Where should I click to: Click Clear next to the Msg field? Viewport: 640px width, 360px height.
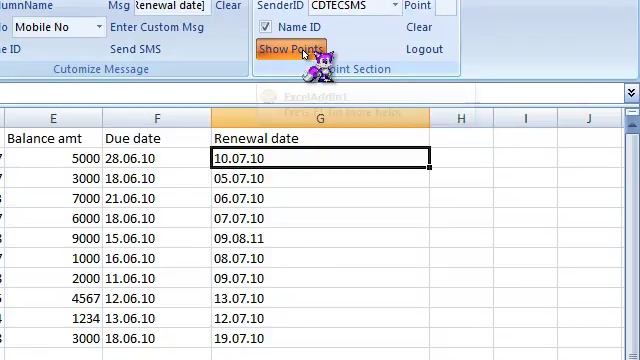point(228,6)
